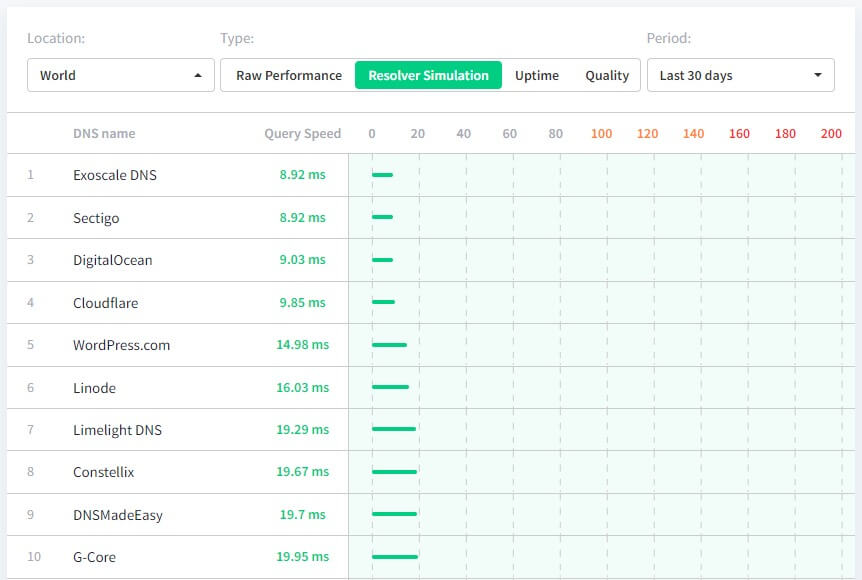Open the Constellix provider row
The height and width of the screenshot is (580, 862).
pyautogui.click(x=431, y=472)
